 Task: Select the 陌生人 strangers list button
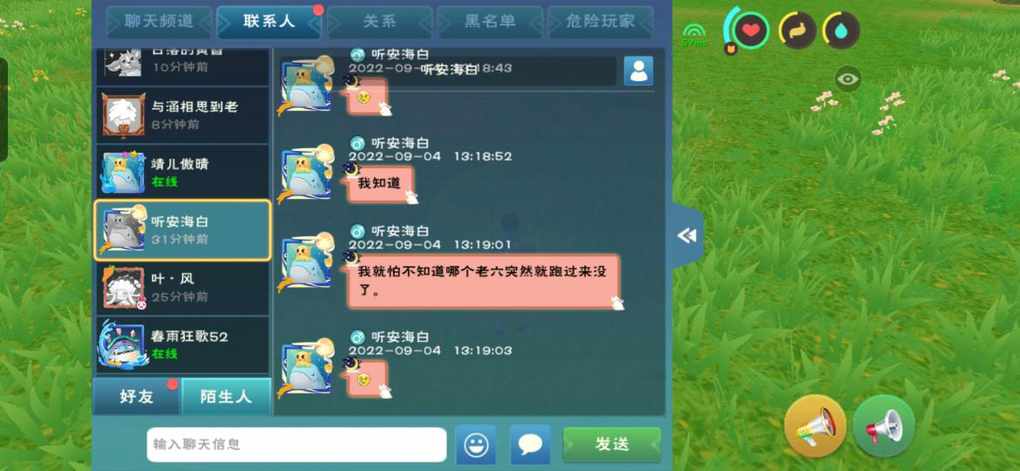point(226,396)
